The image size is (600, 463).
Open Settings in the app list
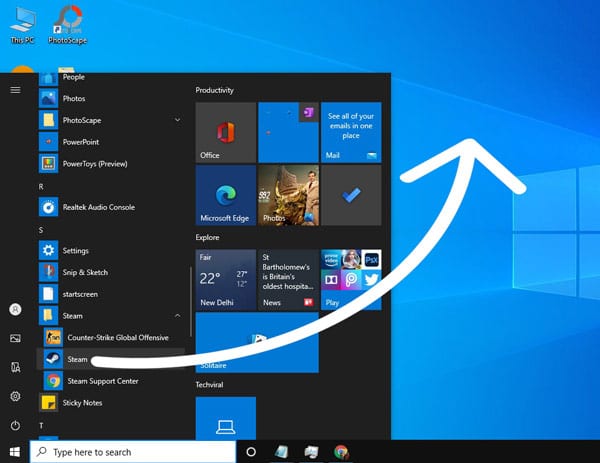[x=111, y=251]
